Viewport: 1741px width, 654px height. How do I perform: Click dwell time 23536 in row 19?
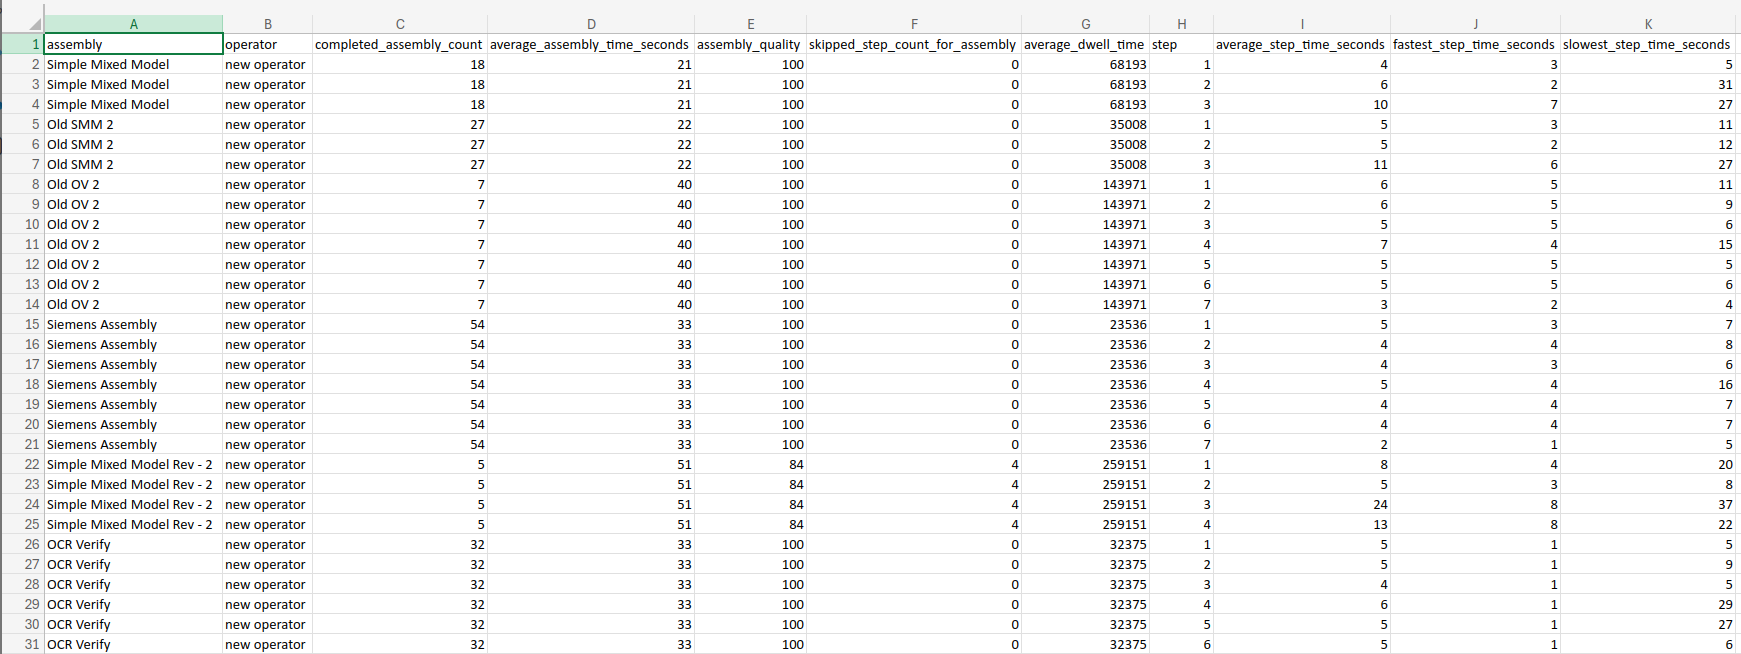[1128, 404]
